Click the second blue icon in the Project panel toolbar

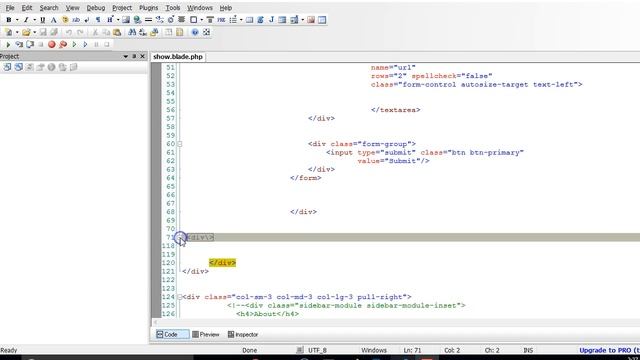[18, 67]
